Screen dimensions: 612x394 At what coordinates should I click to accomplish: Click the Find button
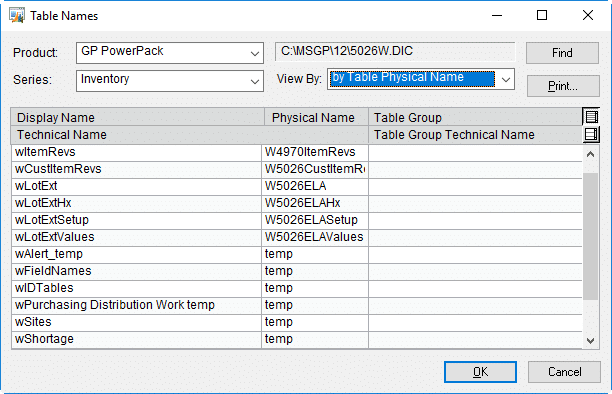(x=562, y=53)
